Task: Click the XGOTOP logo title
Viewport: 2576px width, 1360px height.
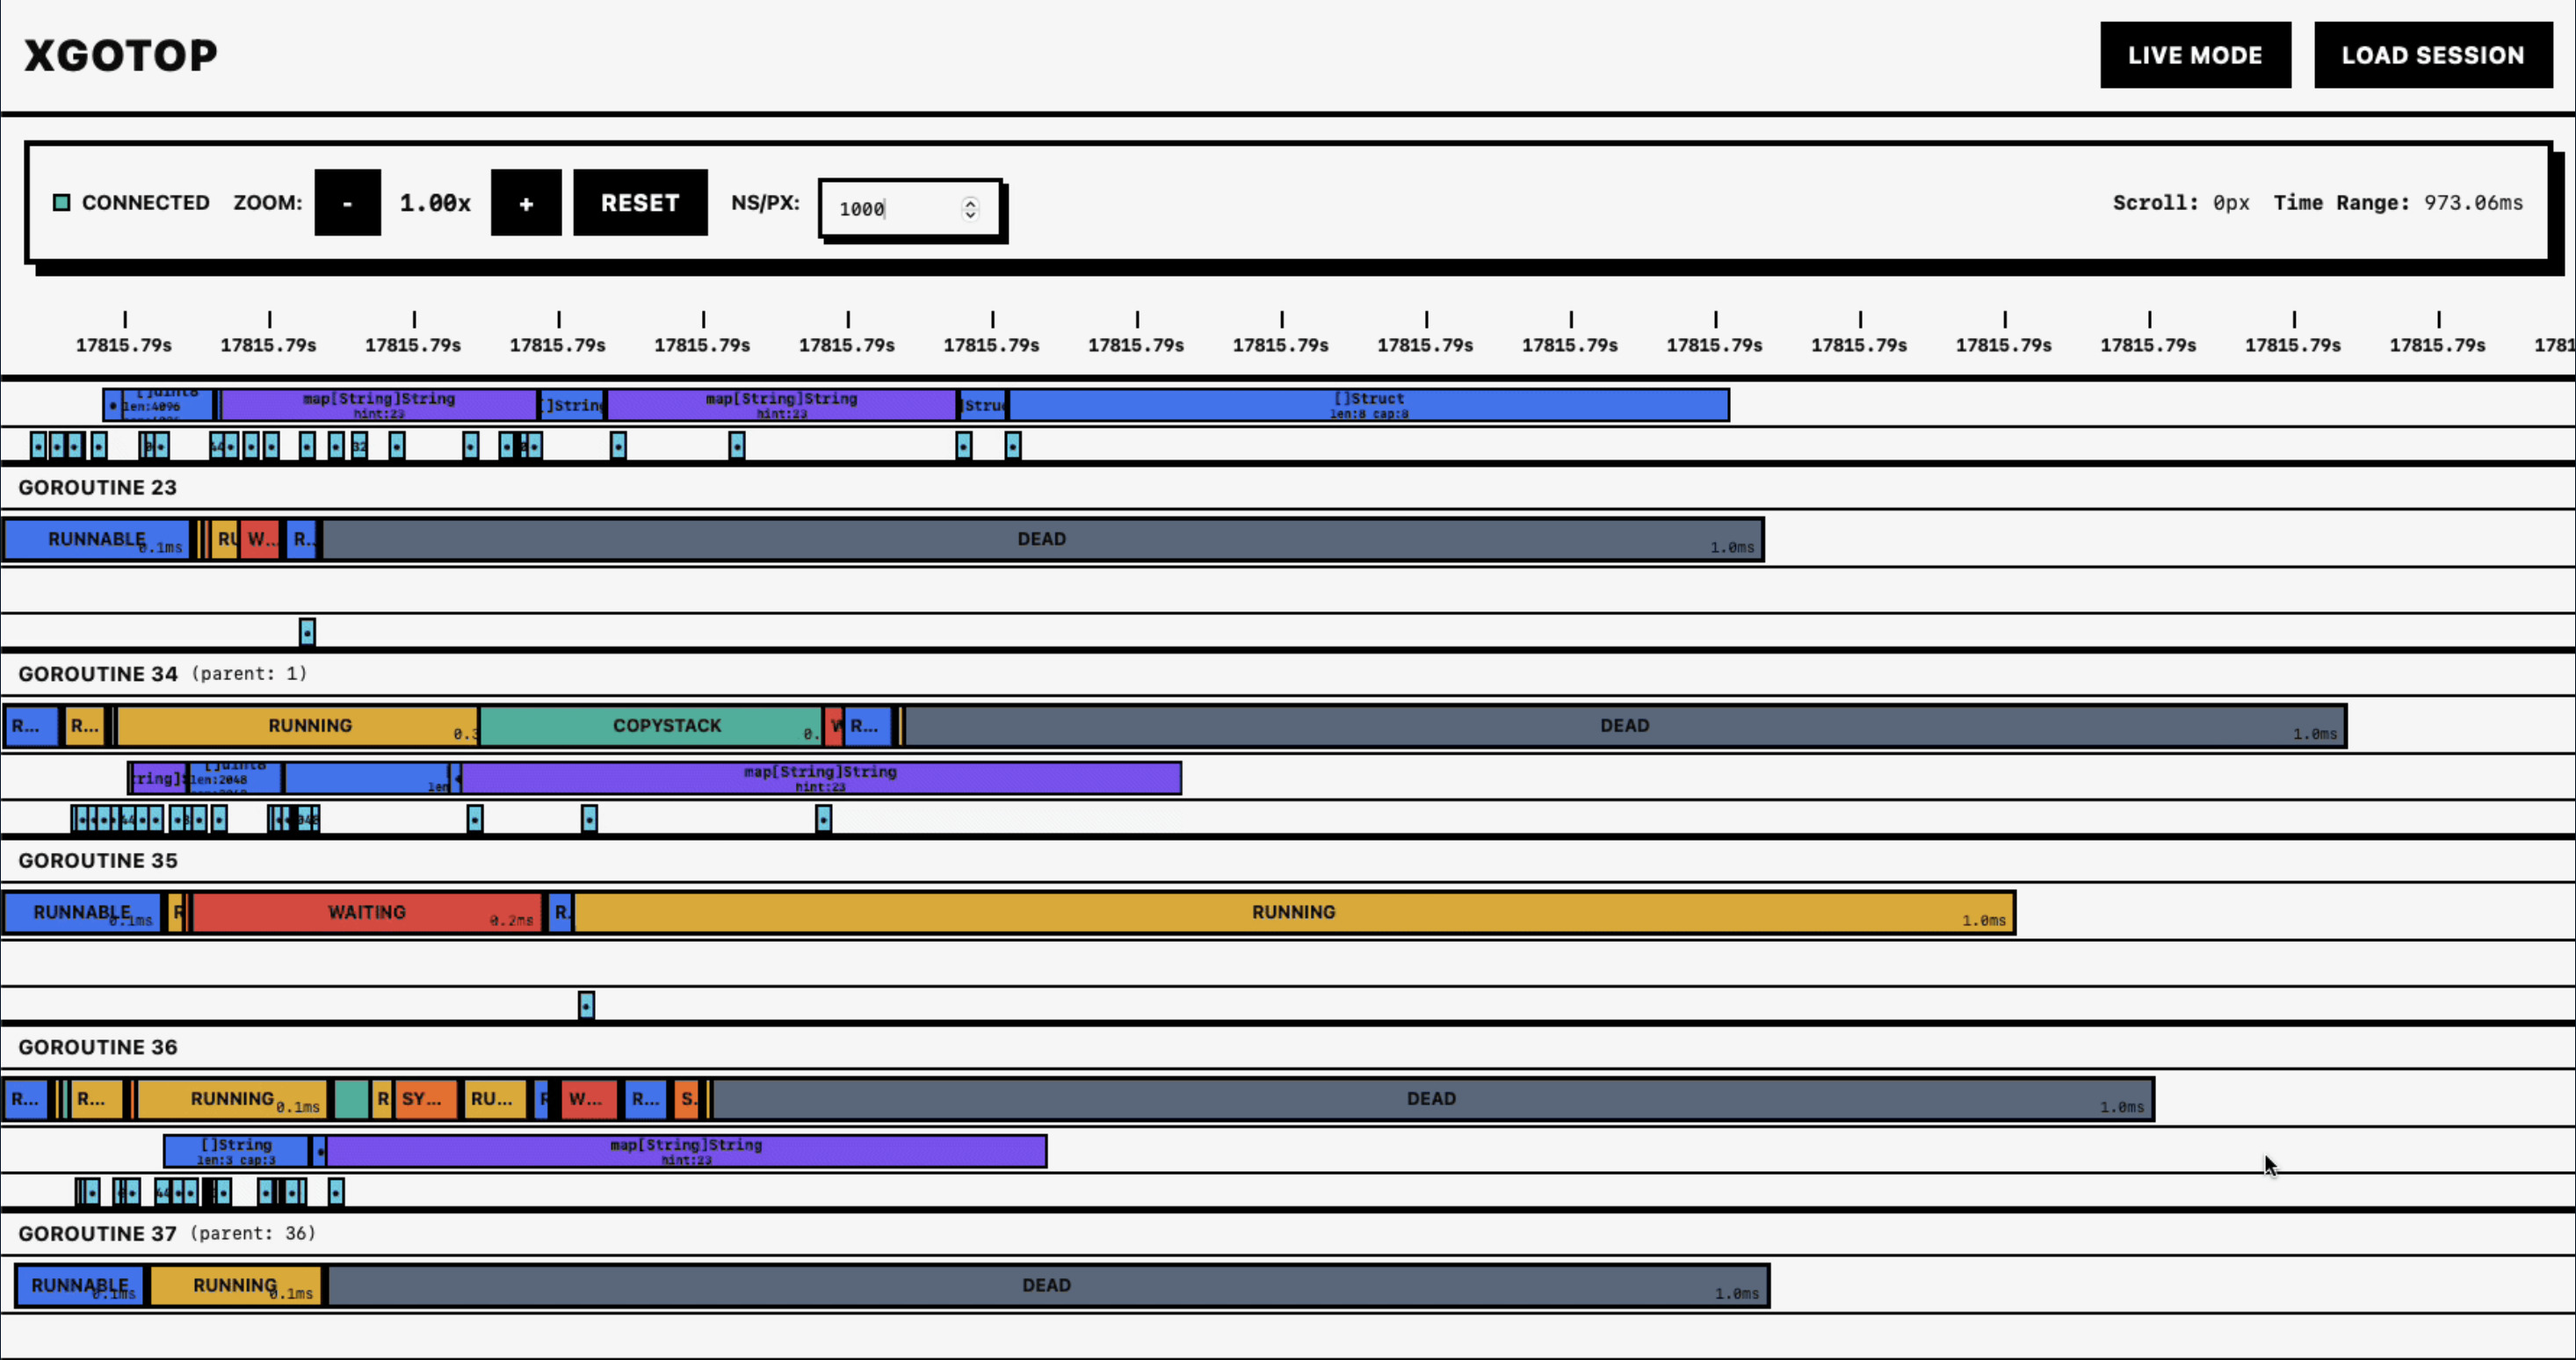Action: coord(120,55)
